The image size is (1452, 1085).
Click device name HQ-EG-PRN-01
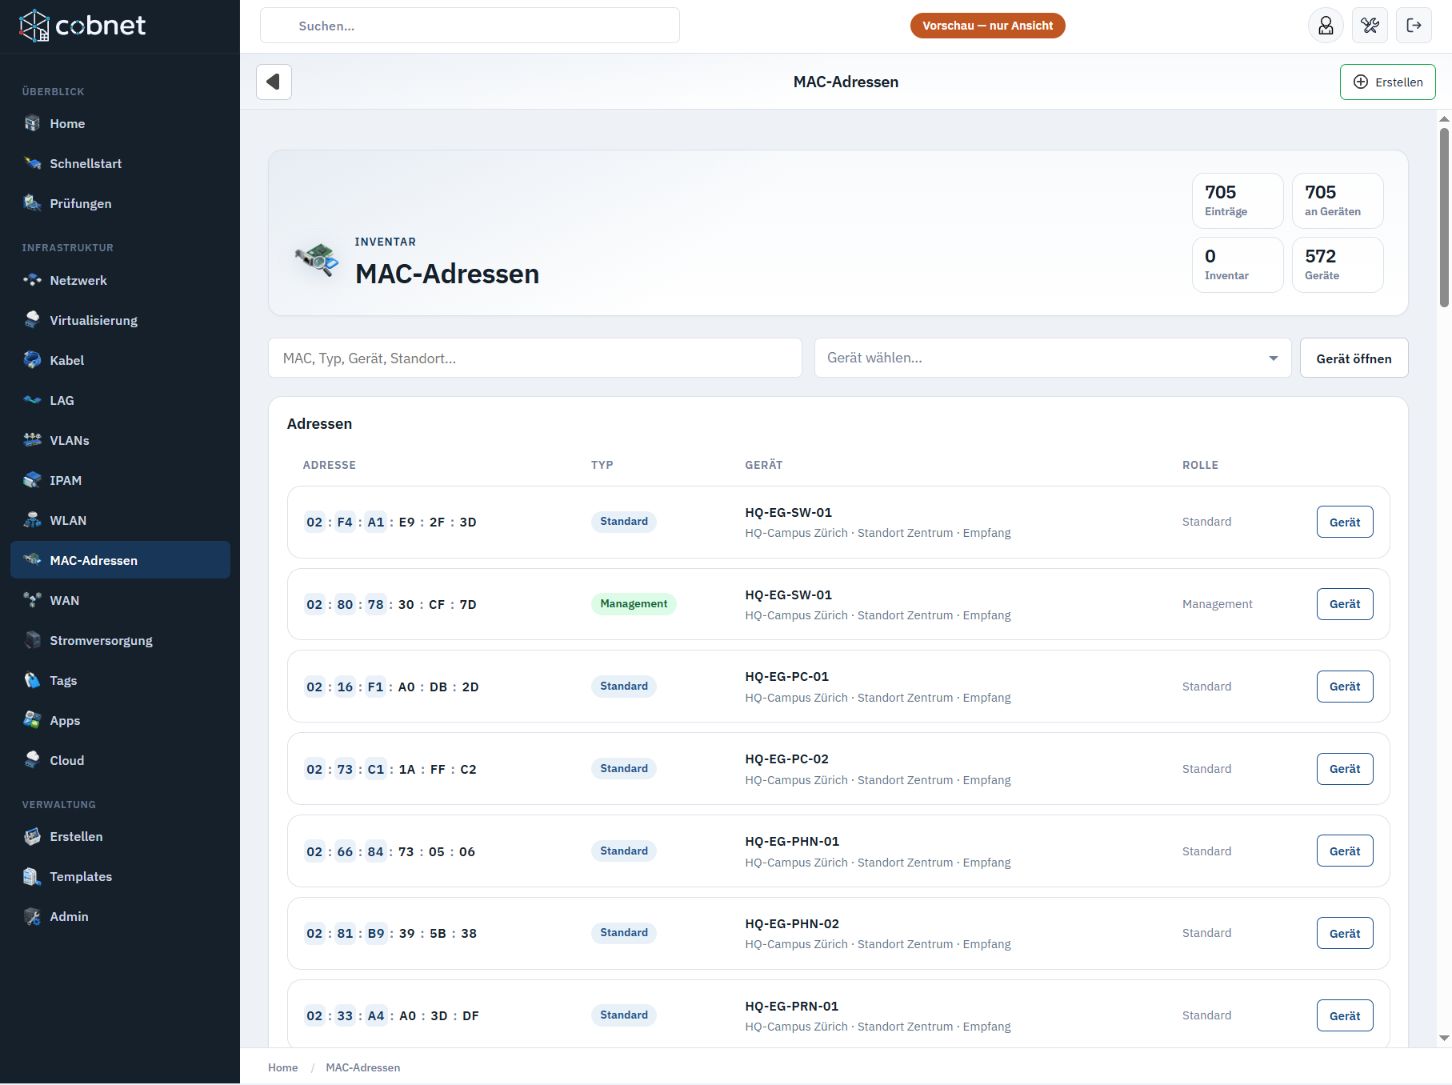tap(792, 1007)
